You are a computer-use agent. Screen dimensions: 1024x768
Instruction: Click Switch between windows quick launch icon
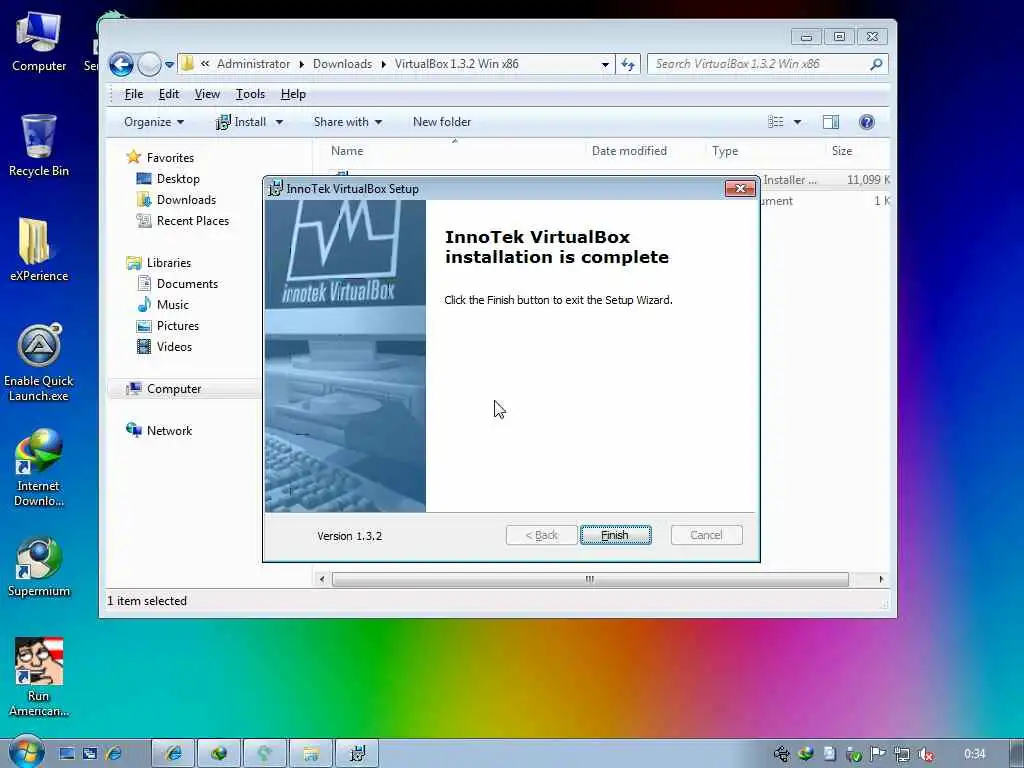(90, 754)
